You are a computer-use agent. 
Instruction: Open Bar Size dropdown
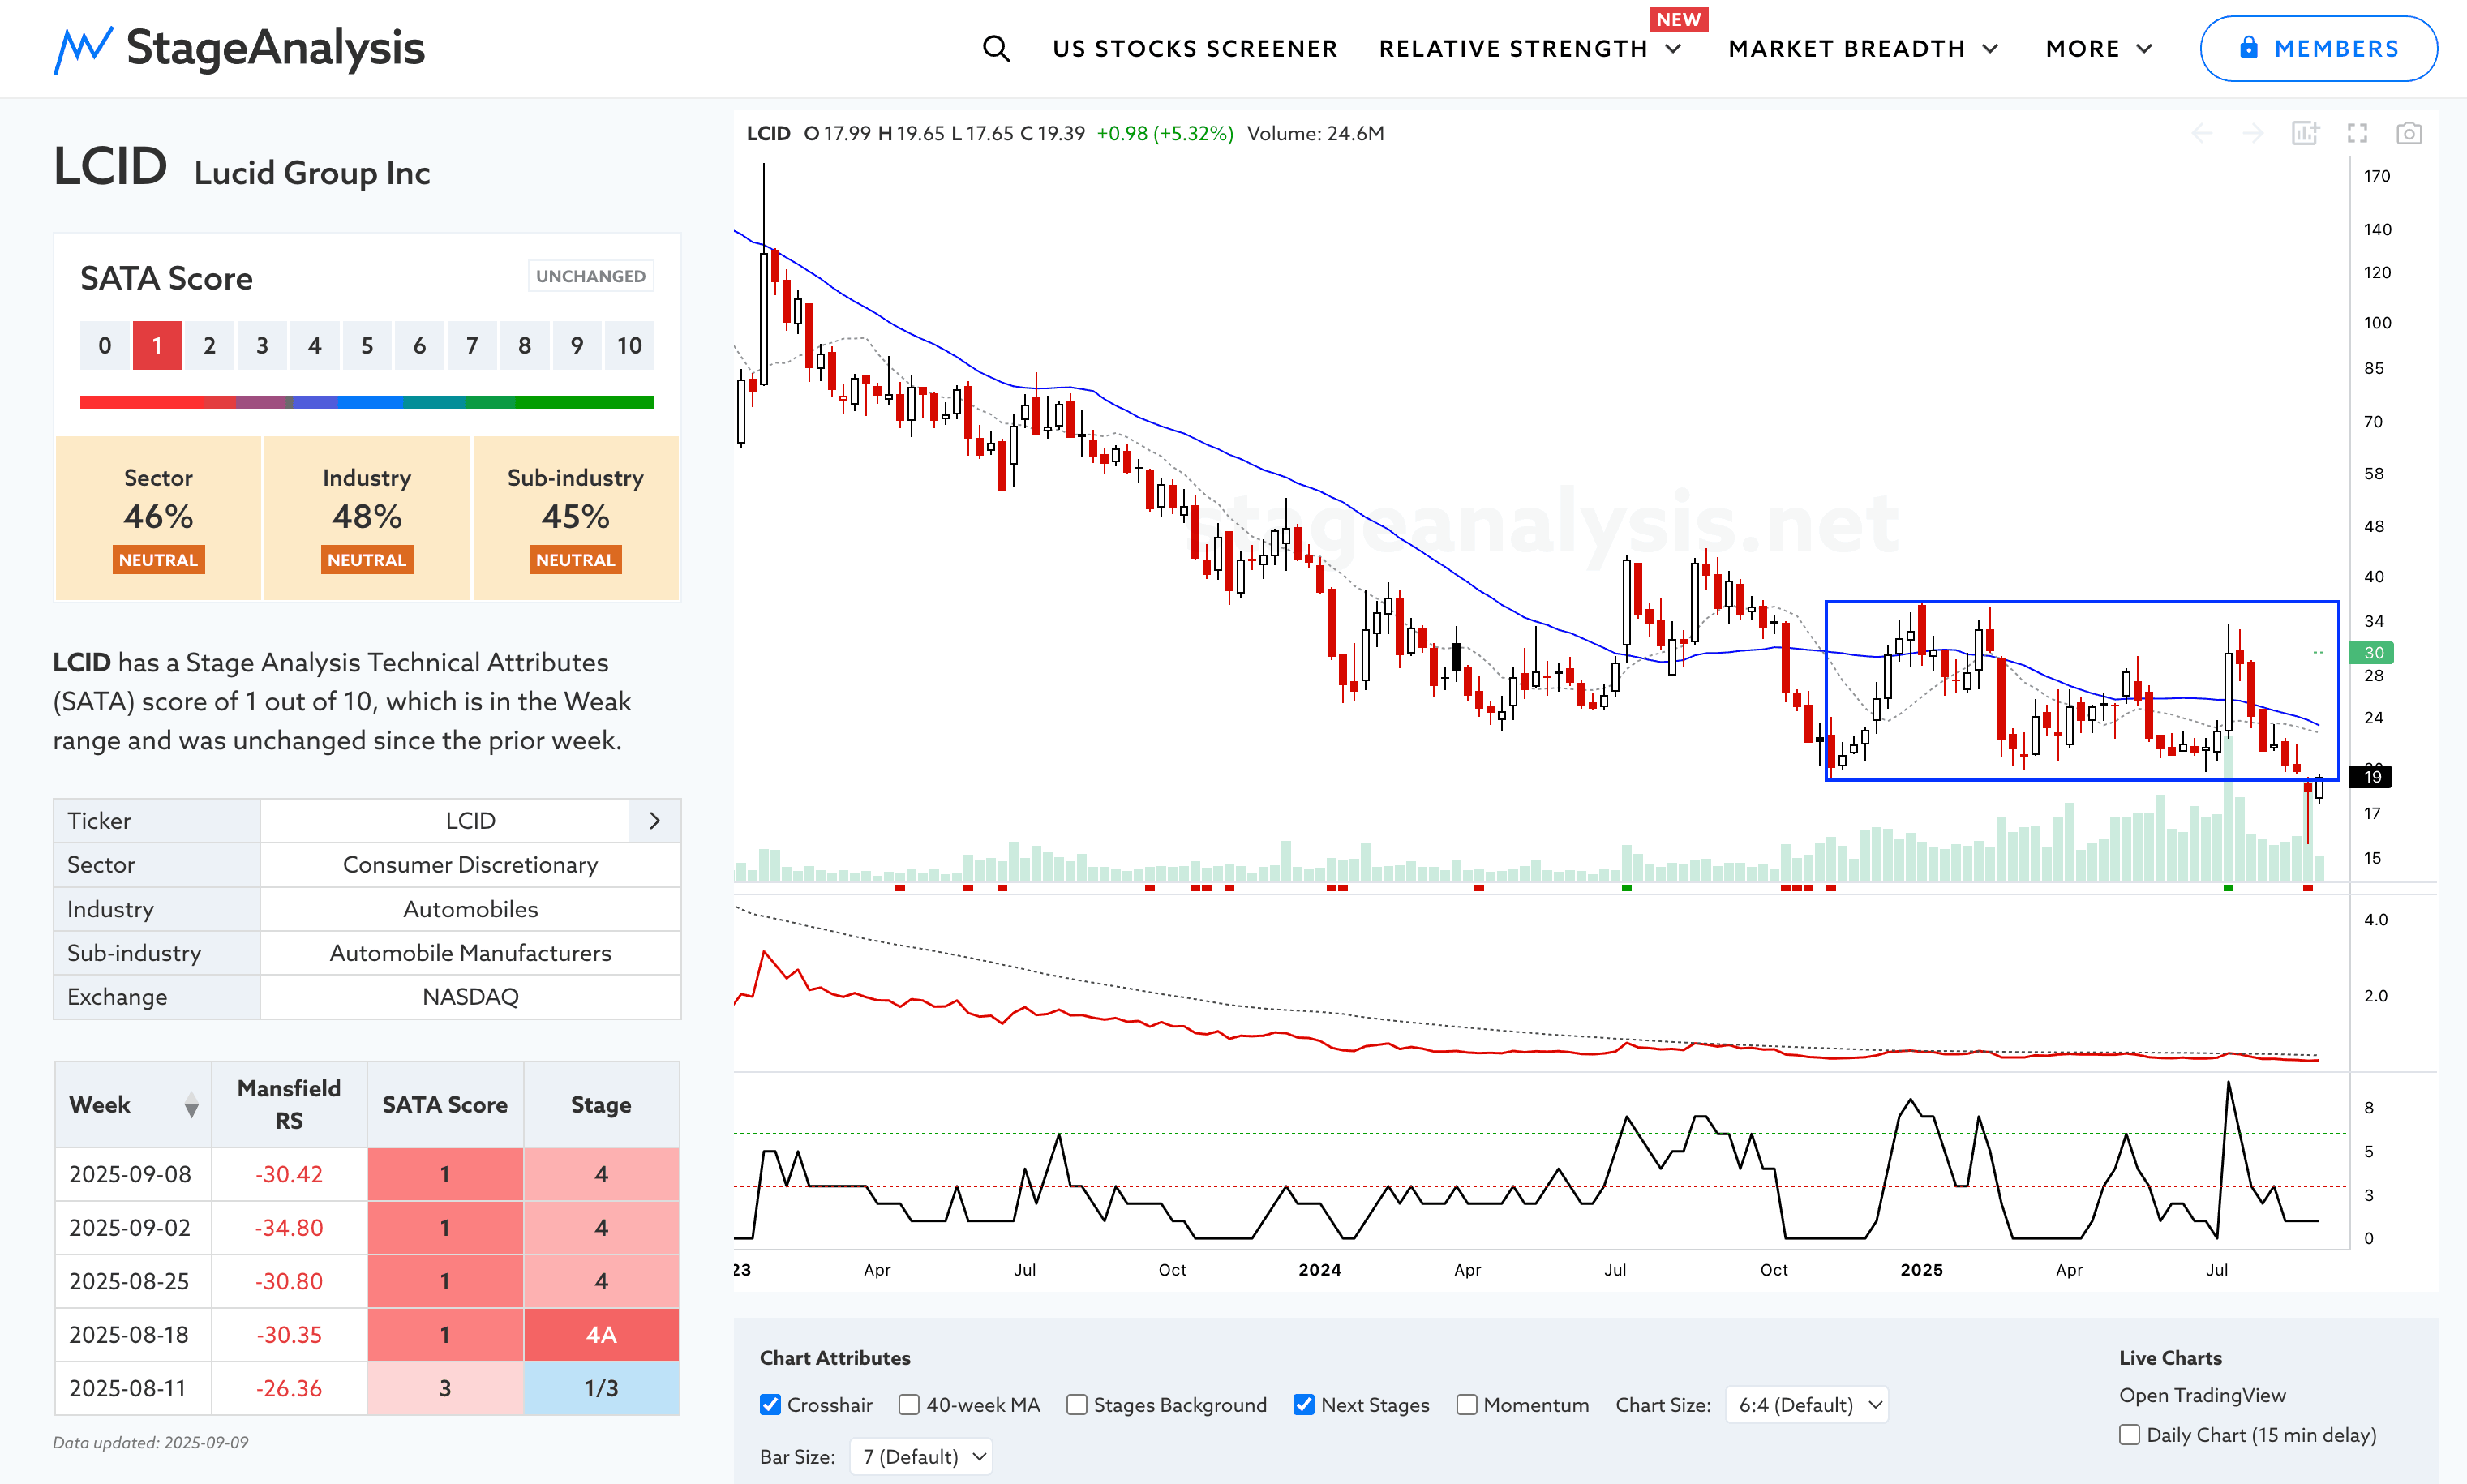point(921,1457)
